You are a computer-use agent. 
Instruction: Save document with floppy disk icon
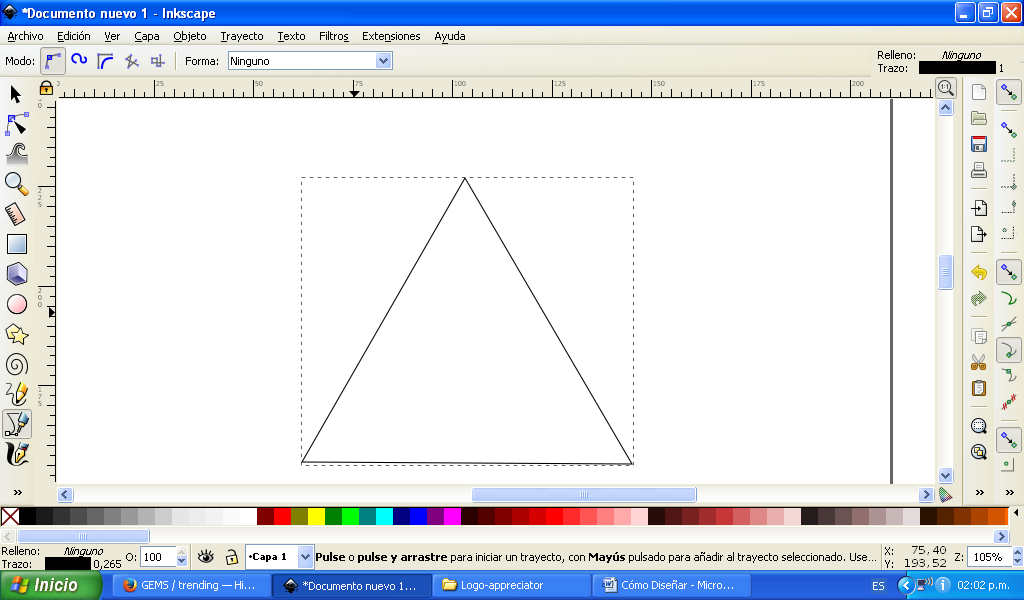978,144
